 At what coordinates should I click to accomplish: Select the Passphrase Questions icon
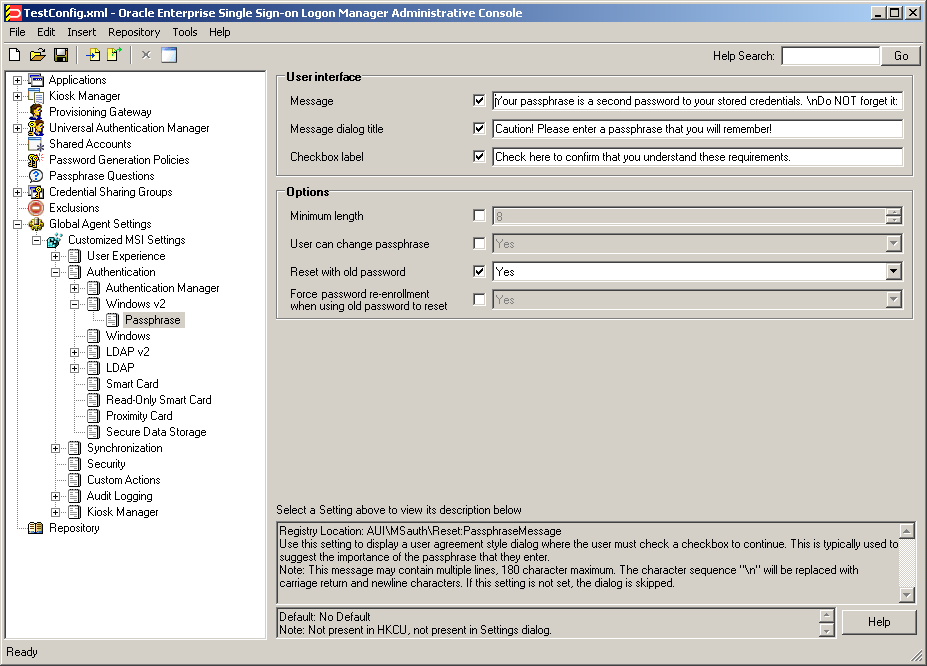(x=35, y=176)
